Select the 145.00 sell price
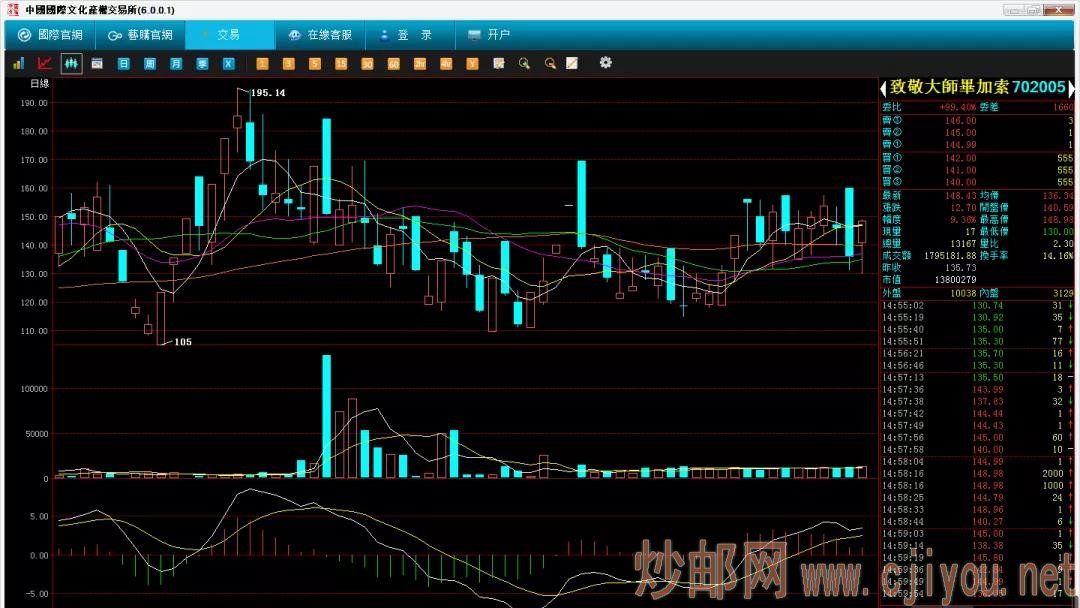The image size is (1080, 608). coord(960,132)
